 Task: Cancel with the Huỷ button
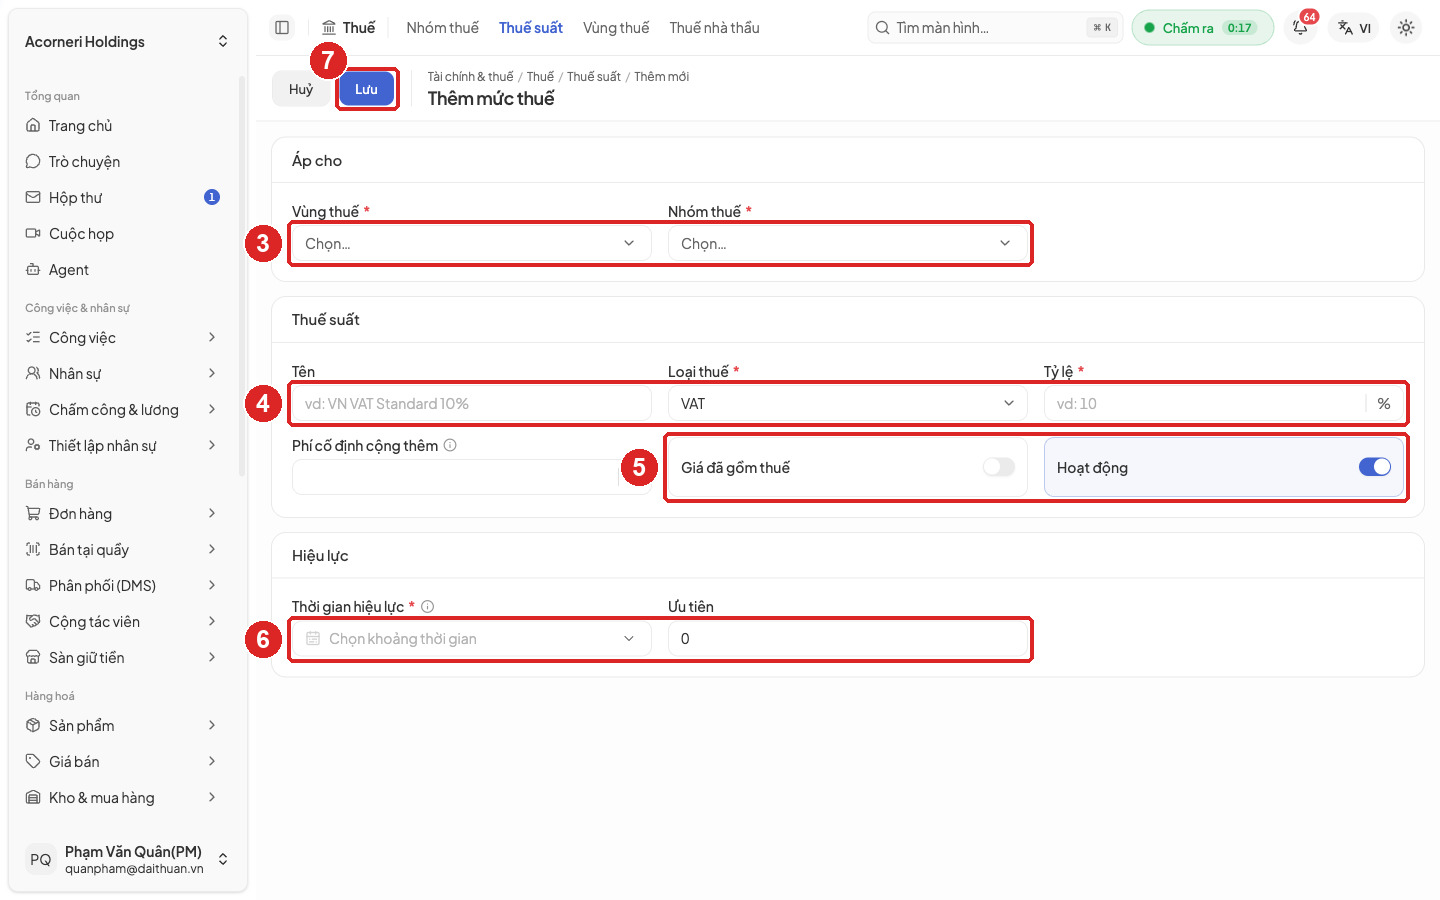[301, 89]
